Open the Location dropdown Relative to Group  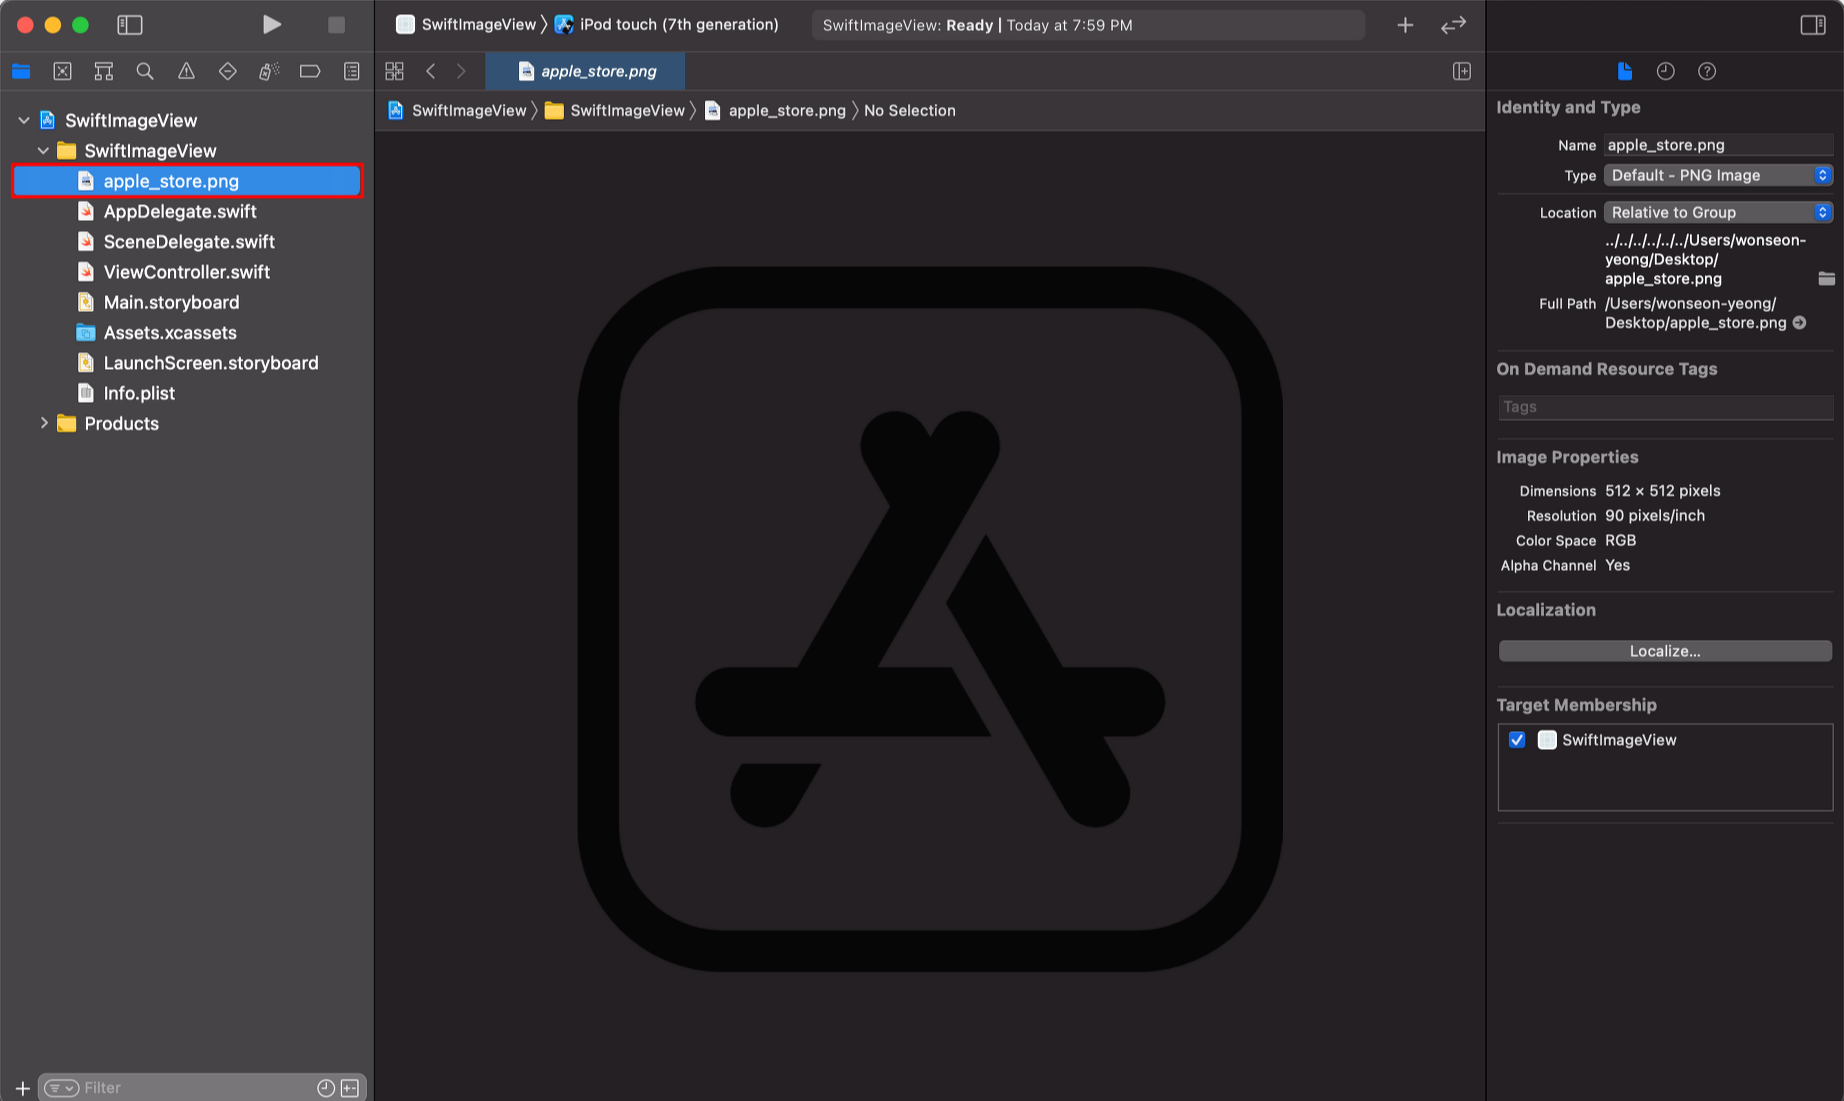click(x=1718, y=212)
